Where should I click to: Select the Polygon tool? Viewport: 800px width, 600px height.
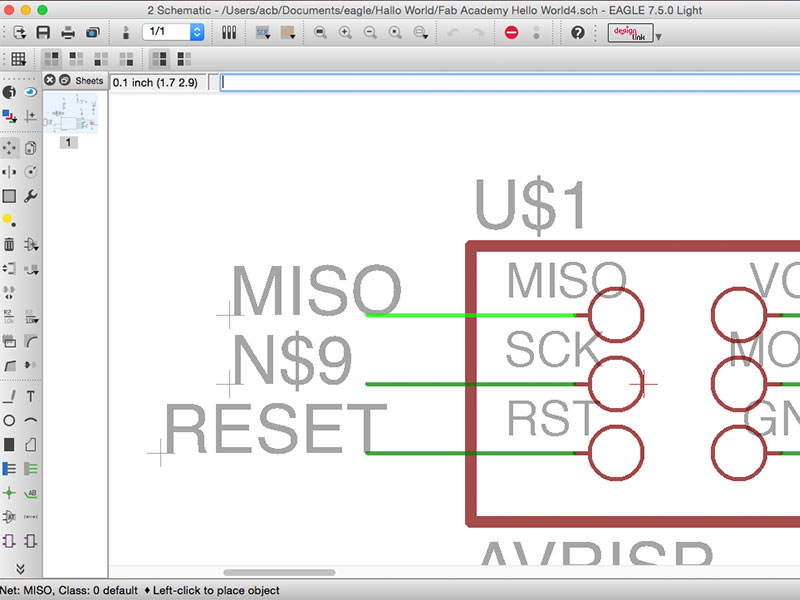coord(31,444)
